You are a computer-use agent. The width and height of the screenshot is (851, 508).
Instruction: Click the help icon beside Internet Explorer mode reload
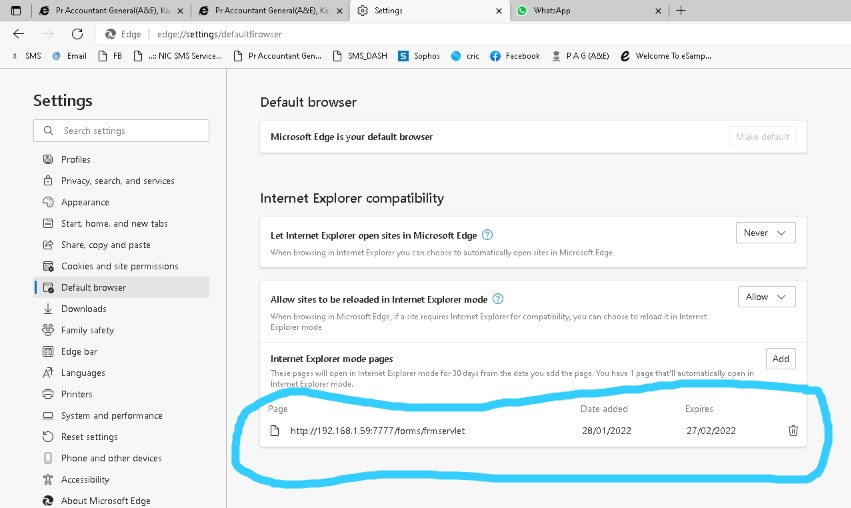coord(498,298)
